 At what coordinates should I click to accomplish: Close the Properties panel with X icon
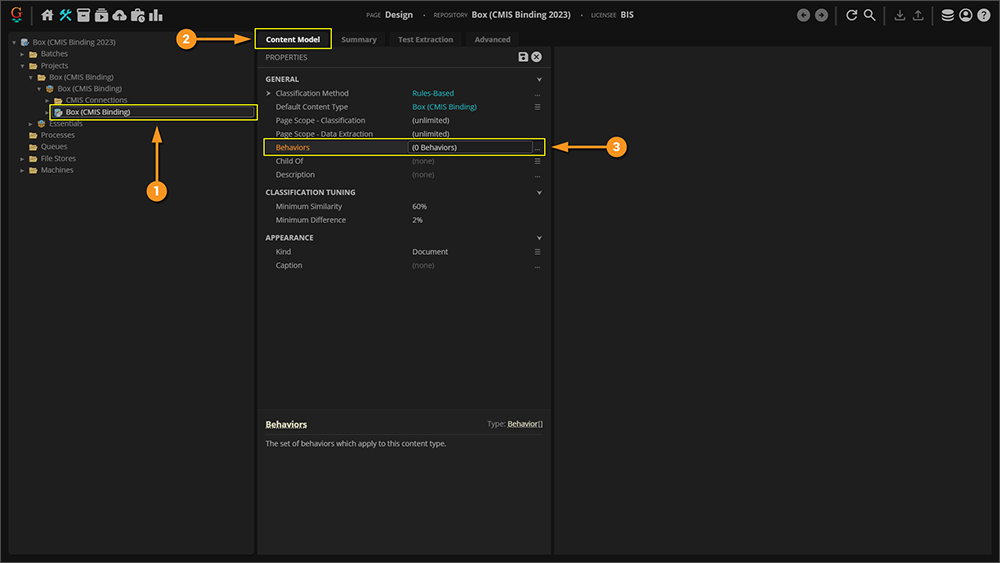pos(537,58)
